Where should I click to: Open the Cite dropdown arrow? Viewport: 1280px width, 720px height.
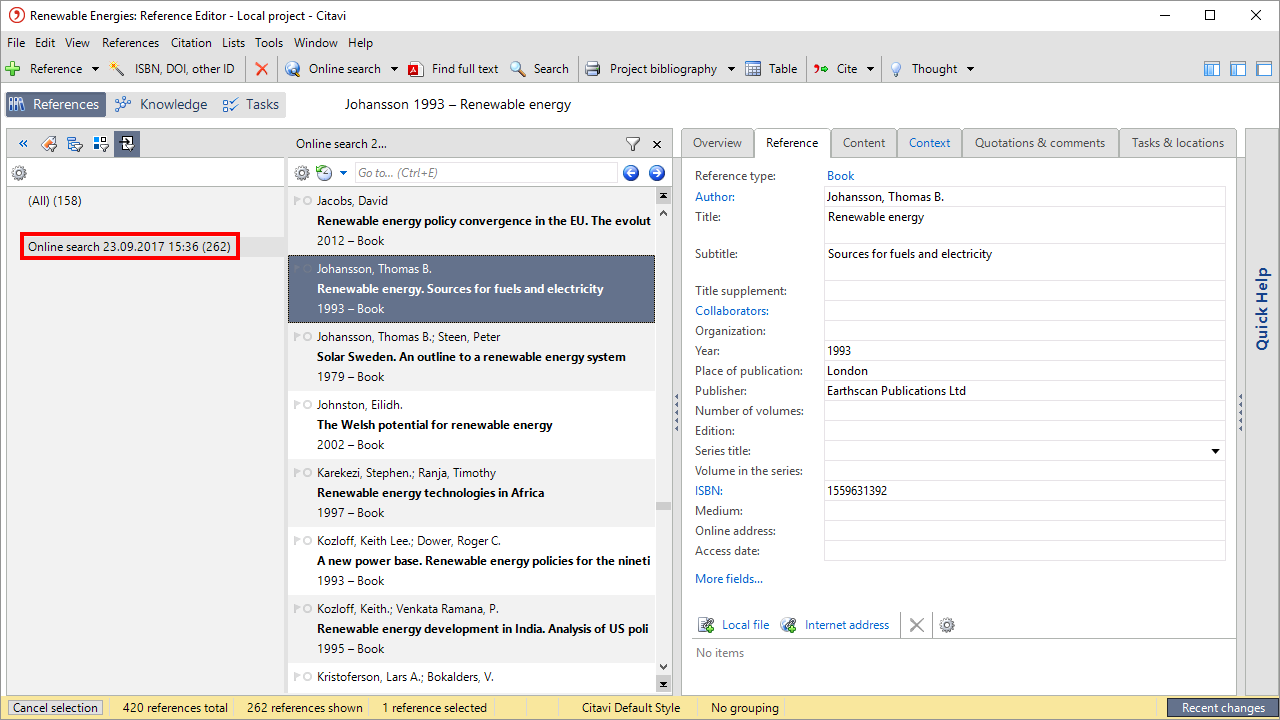(870, 69)
